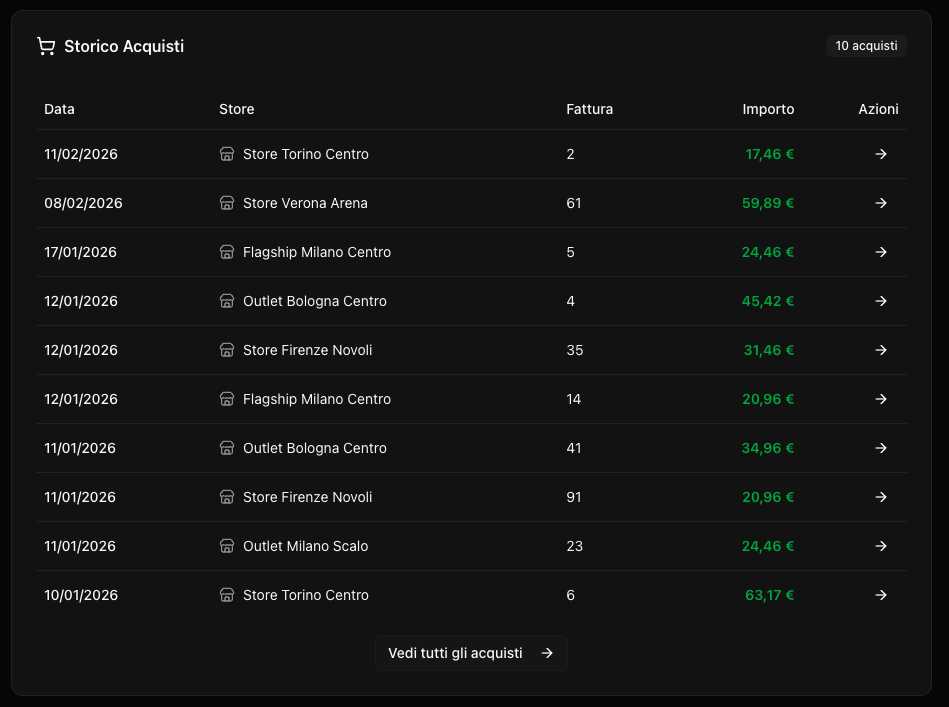Click the Store column header
This screenshot has width=949, height=707.
coord(237,109)
